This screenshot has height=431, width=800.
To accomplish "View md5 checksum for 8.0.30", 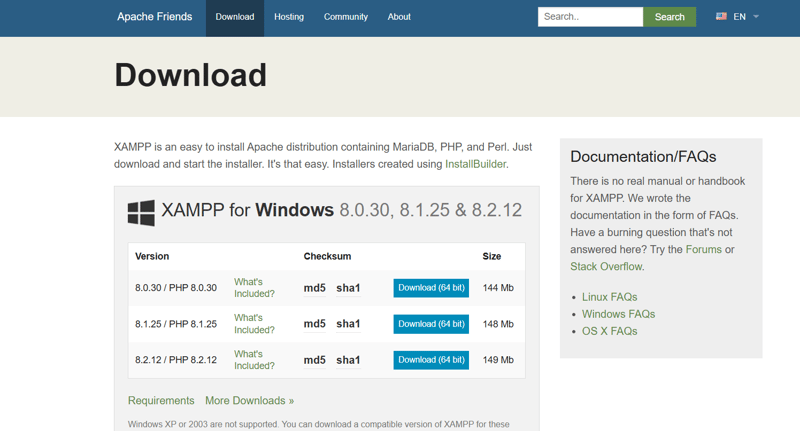I will click(x=314, y=288).
